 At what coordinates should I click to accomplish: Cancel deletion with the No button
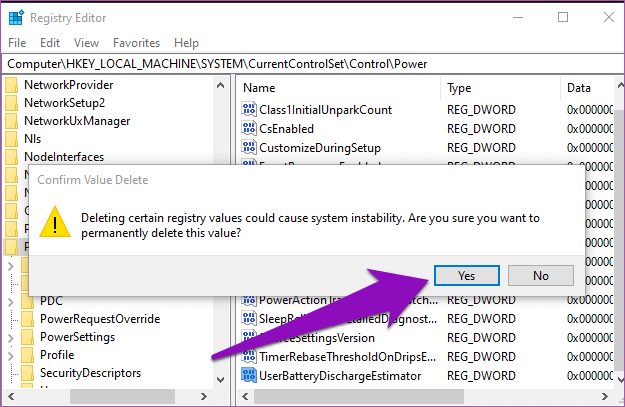coord(540,275)
